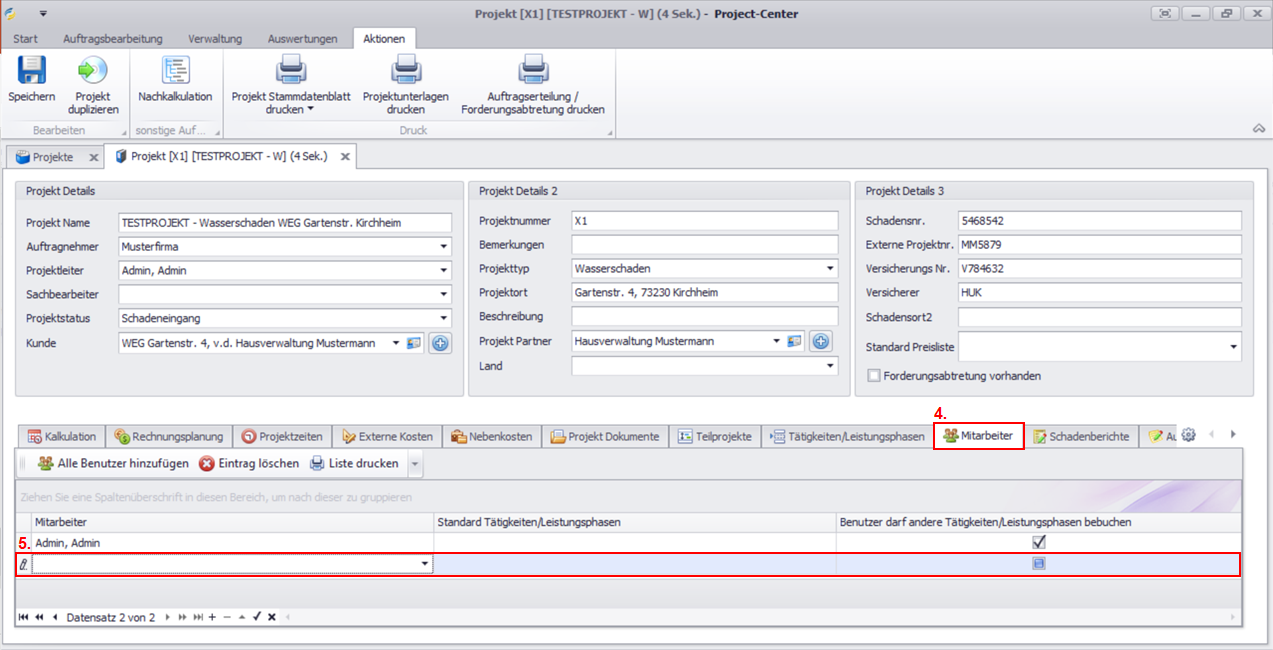
Task: Click Alle Benutzer hinzufügen button
Action: point(113,463)
